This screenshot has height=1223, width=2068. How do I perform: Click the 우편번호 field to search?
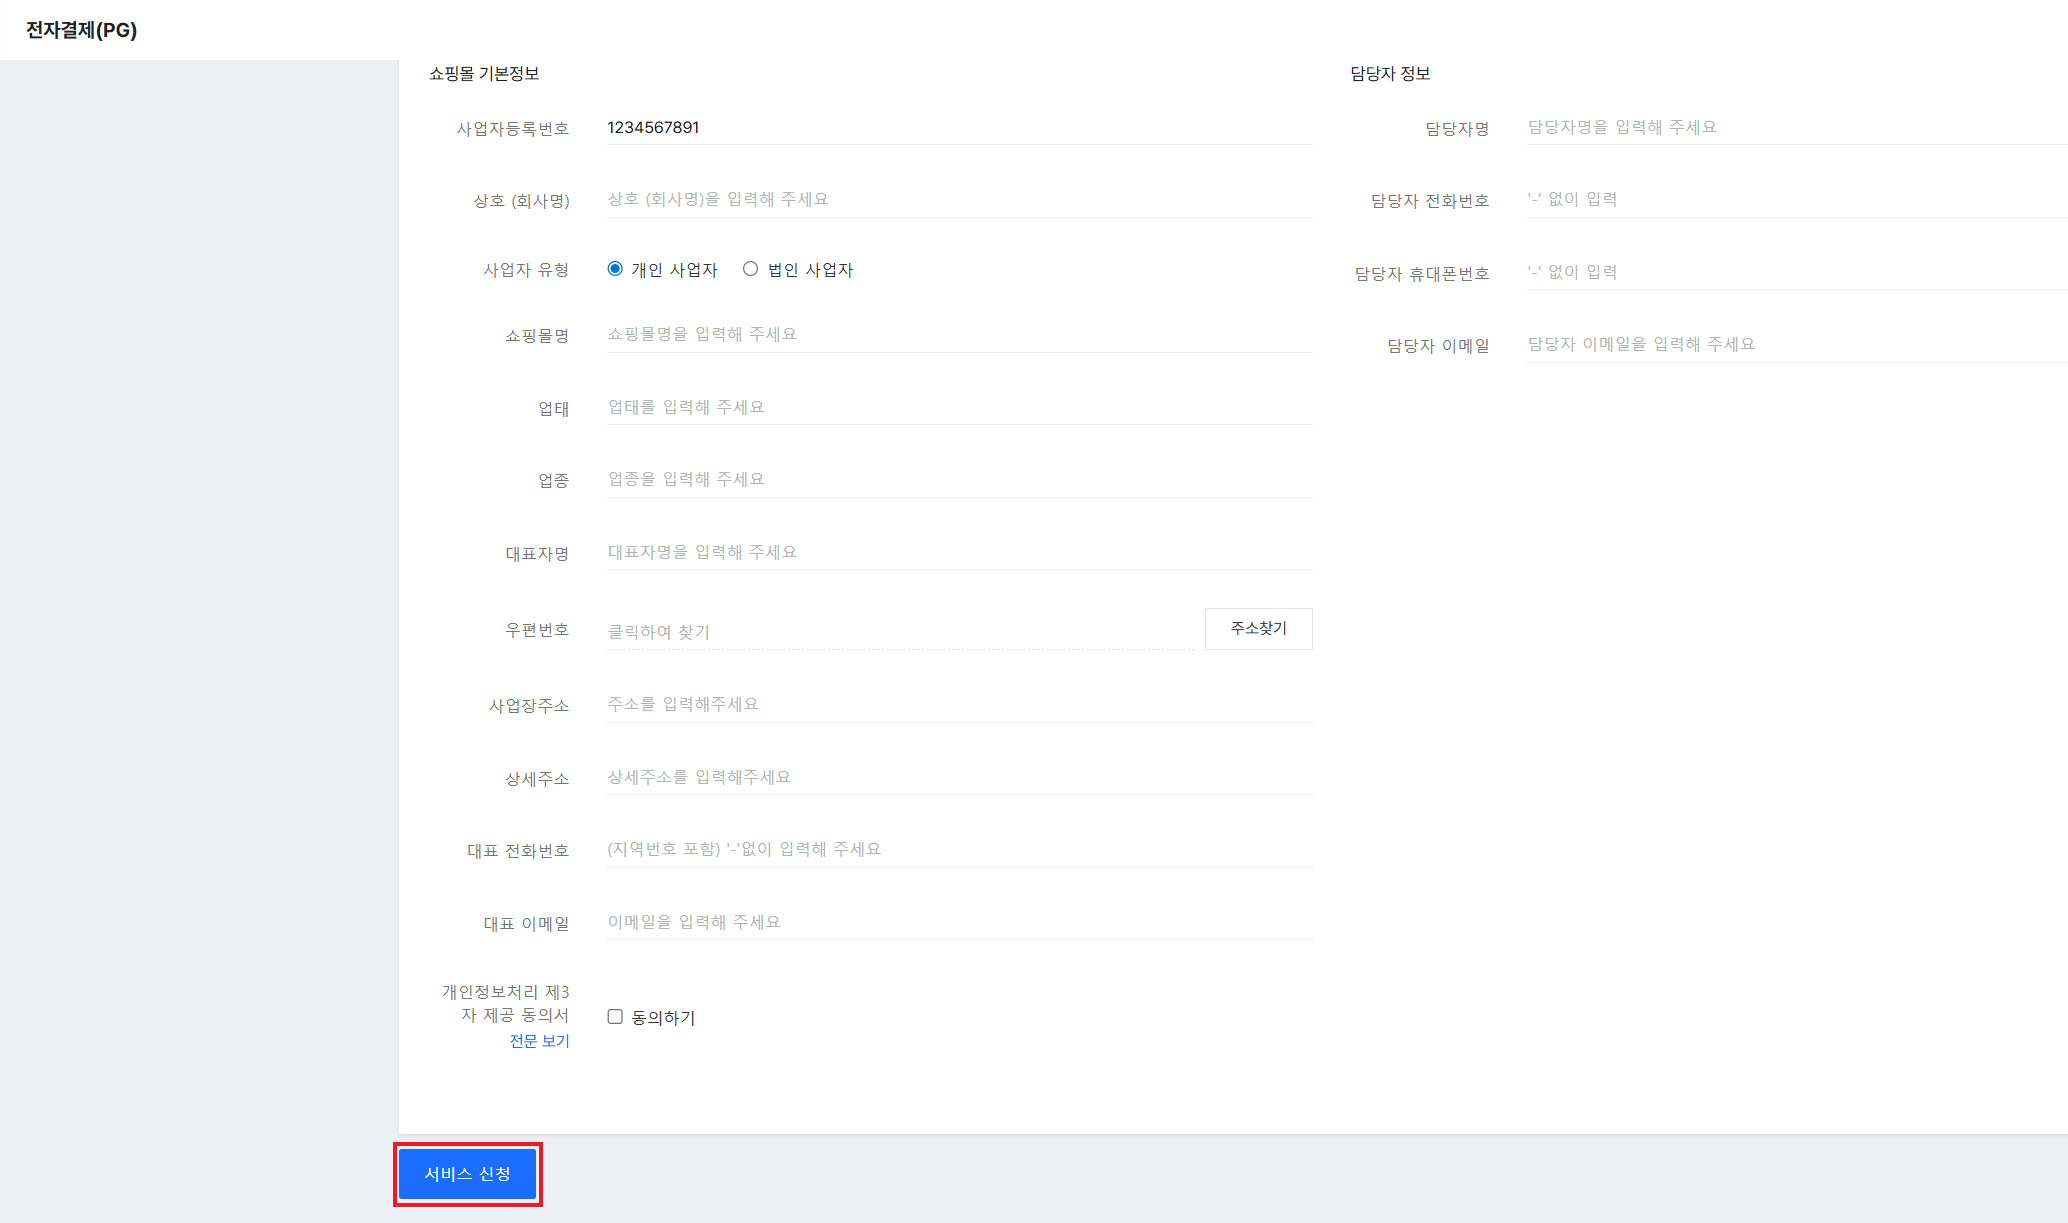[x=900, y=632]
